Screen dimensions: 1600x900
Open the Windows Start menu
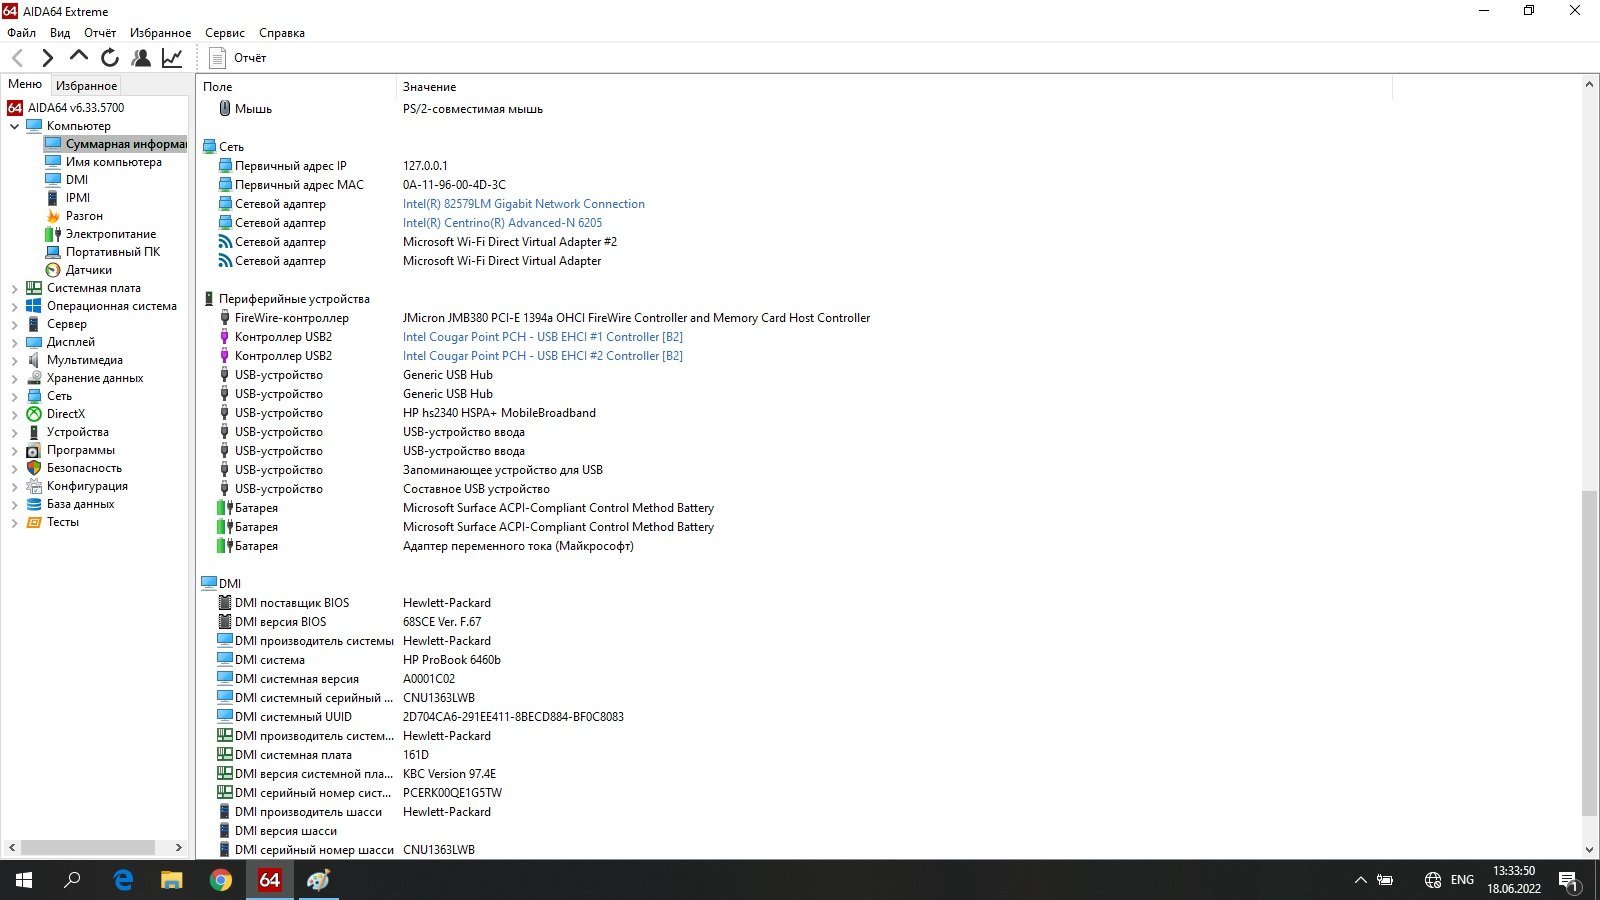tap(24, 880)
